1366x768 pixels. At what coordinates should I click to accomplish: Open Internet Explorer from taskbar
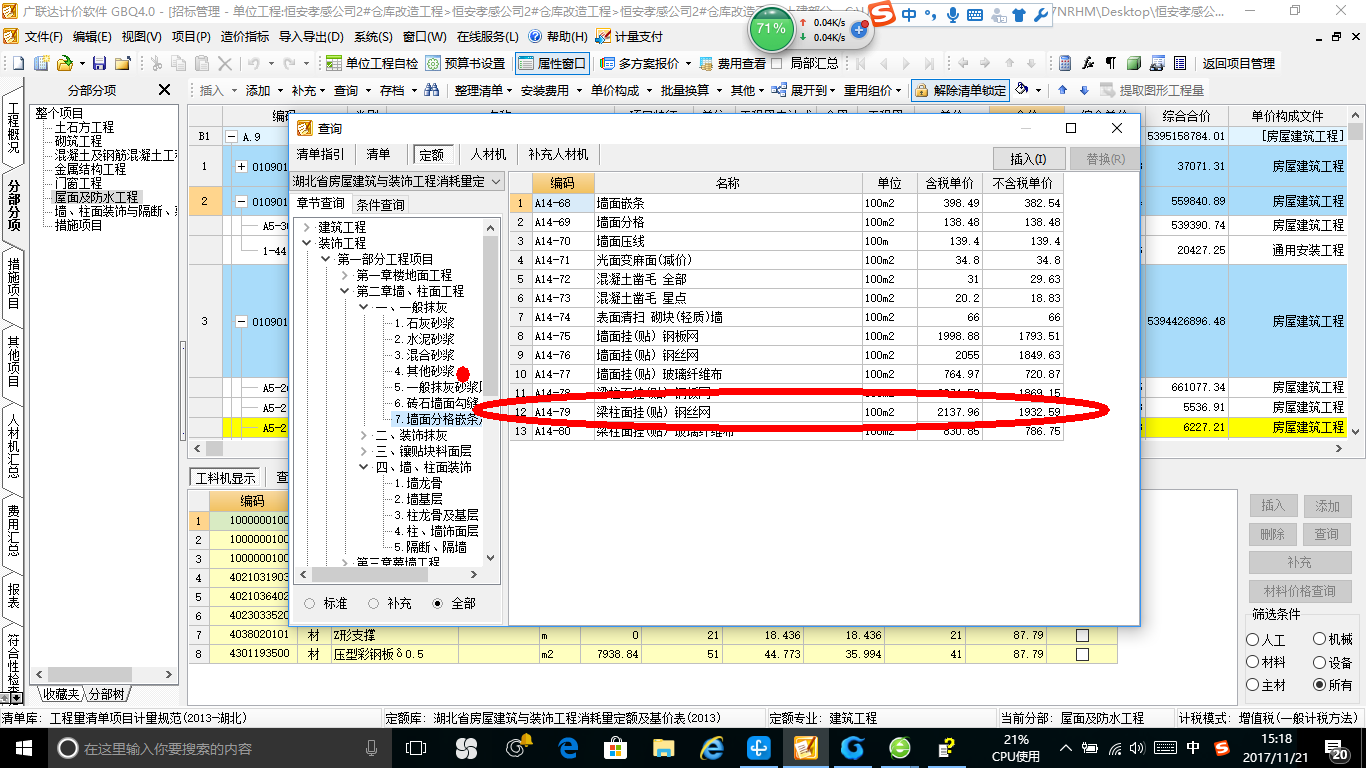711,748
